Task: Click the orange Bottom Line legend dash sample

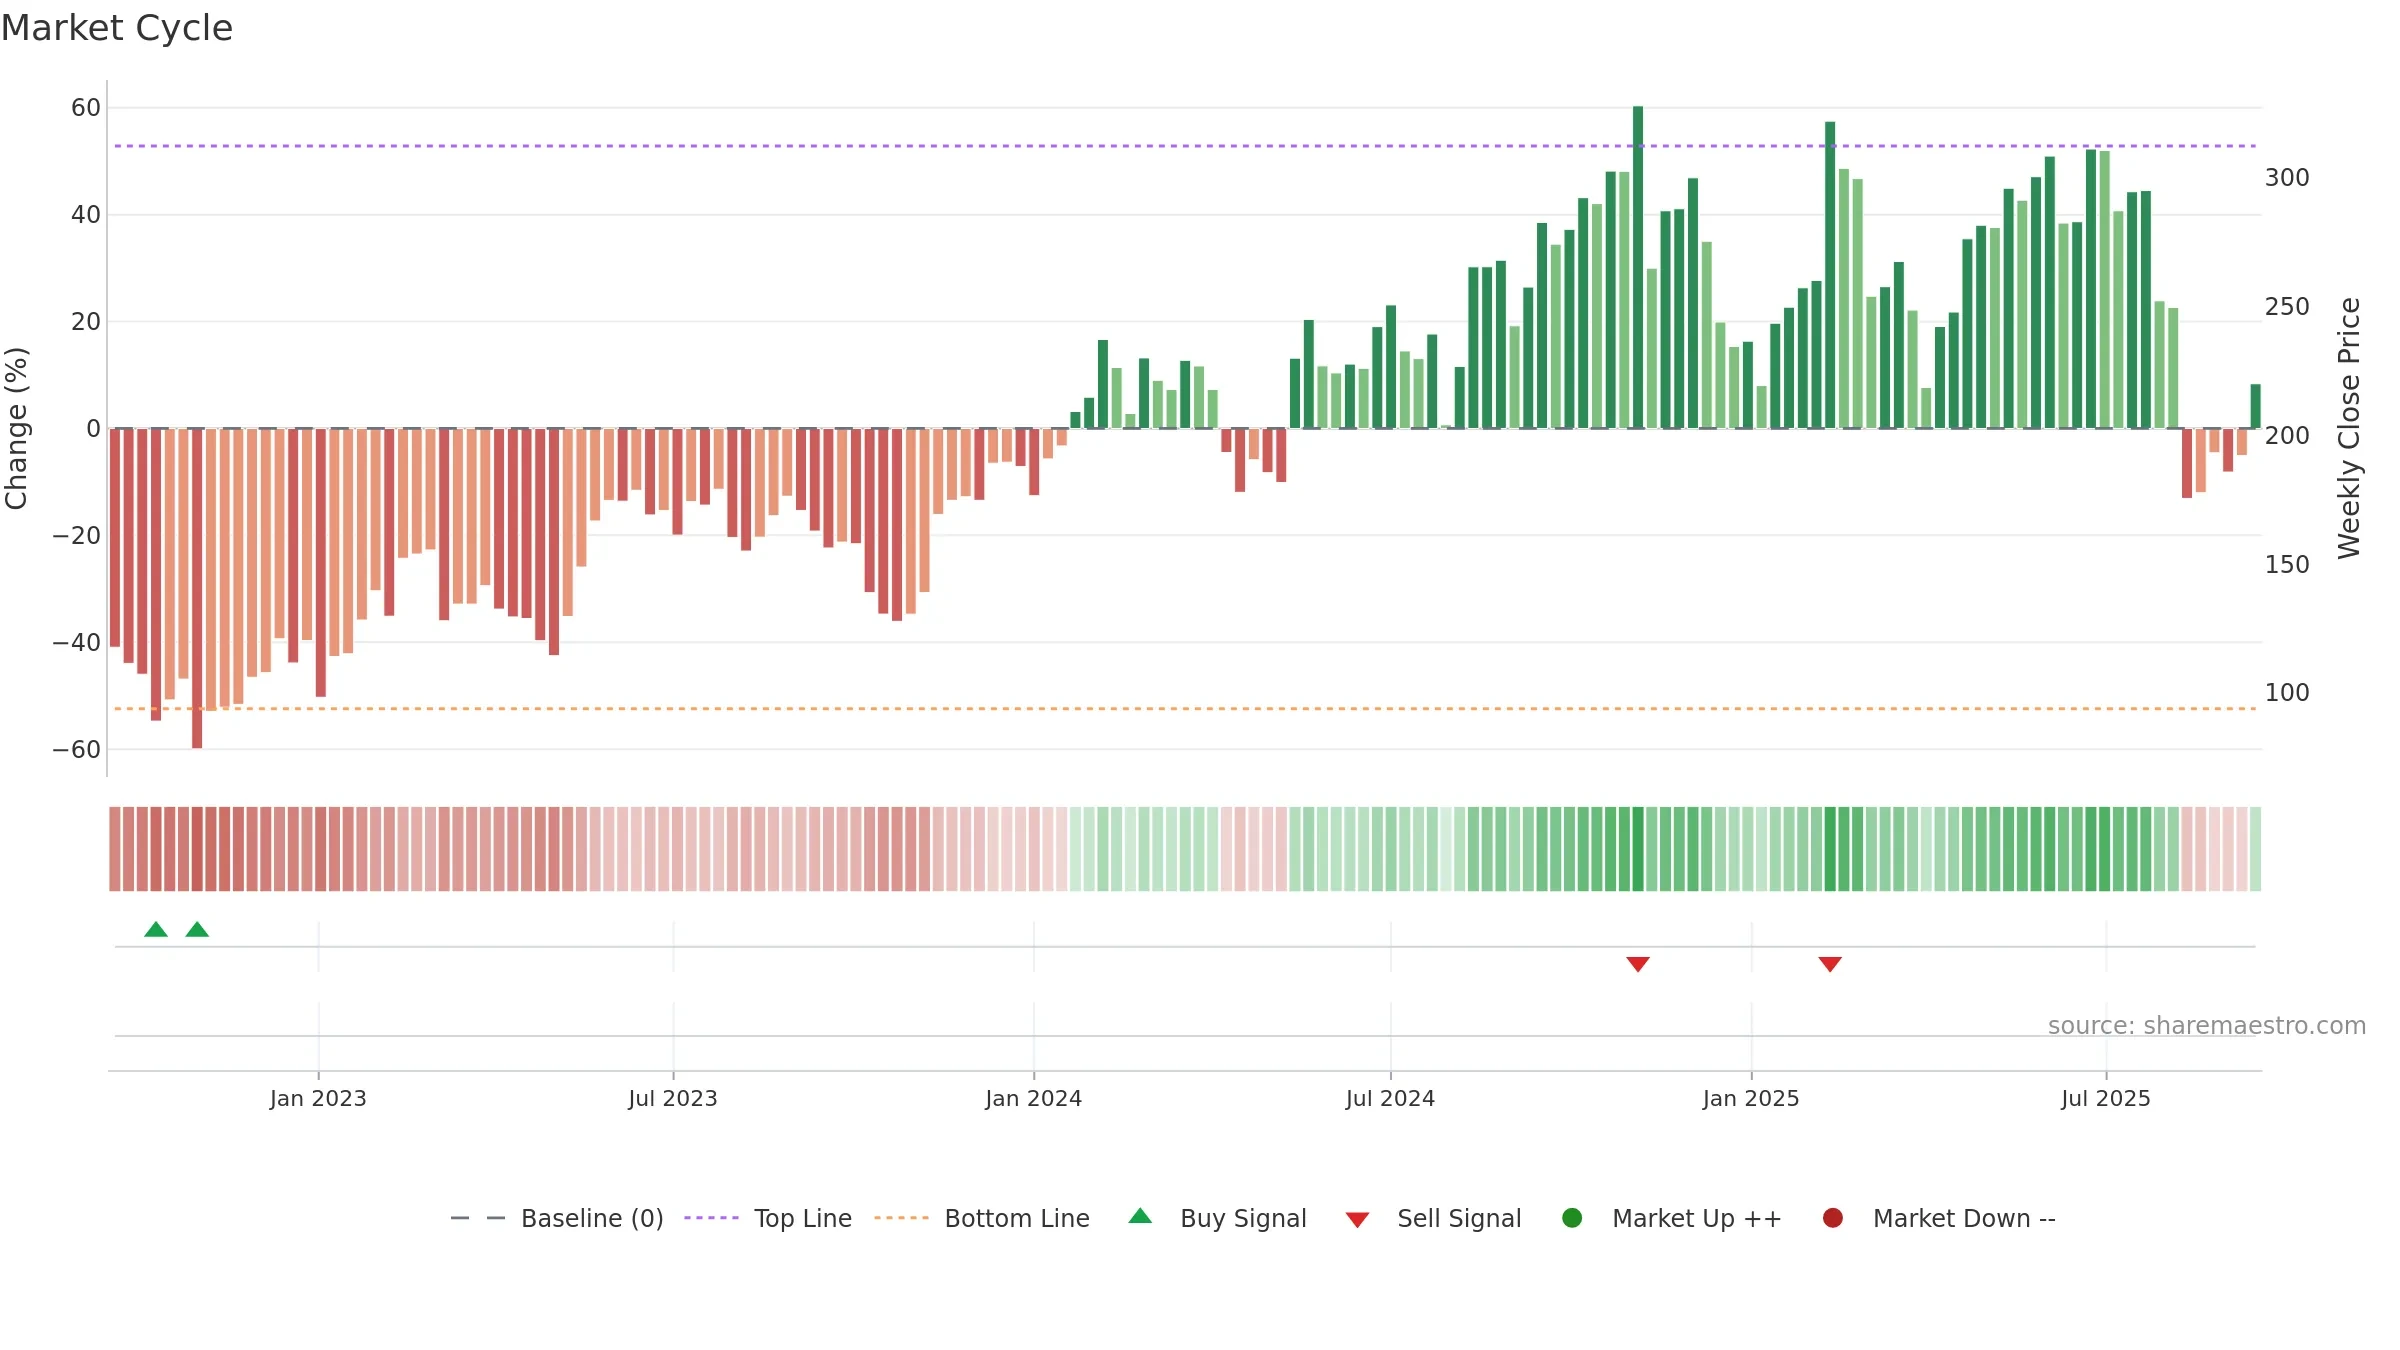Action: (x=901, y=1218)
